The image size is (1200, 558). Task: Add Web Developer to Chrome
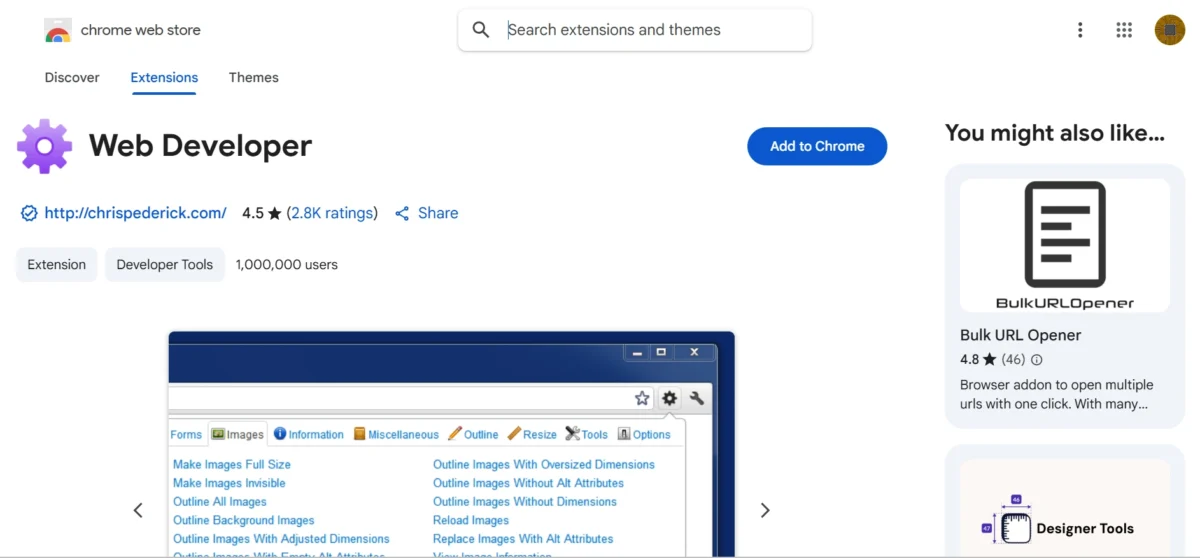(x=817, y=146)
